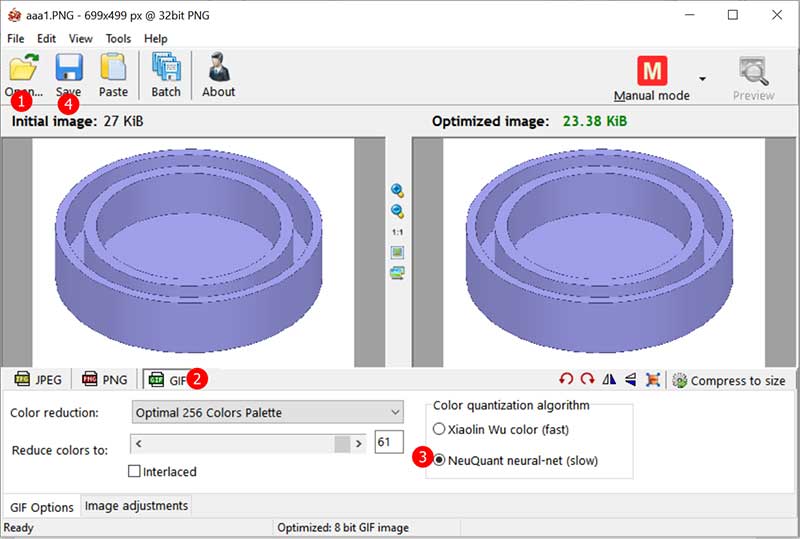
Task: Zoom out using the magnifier minus icon
Action: click(397, 211)
